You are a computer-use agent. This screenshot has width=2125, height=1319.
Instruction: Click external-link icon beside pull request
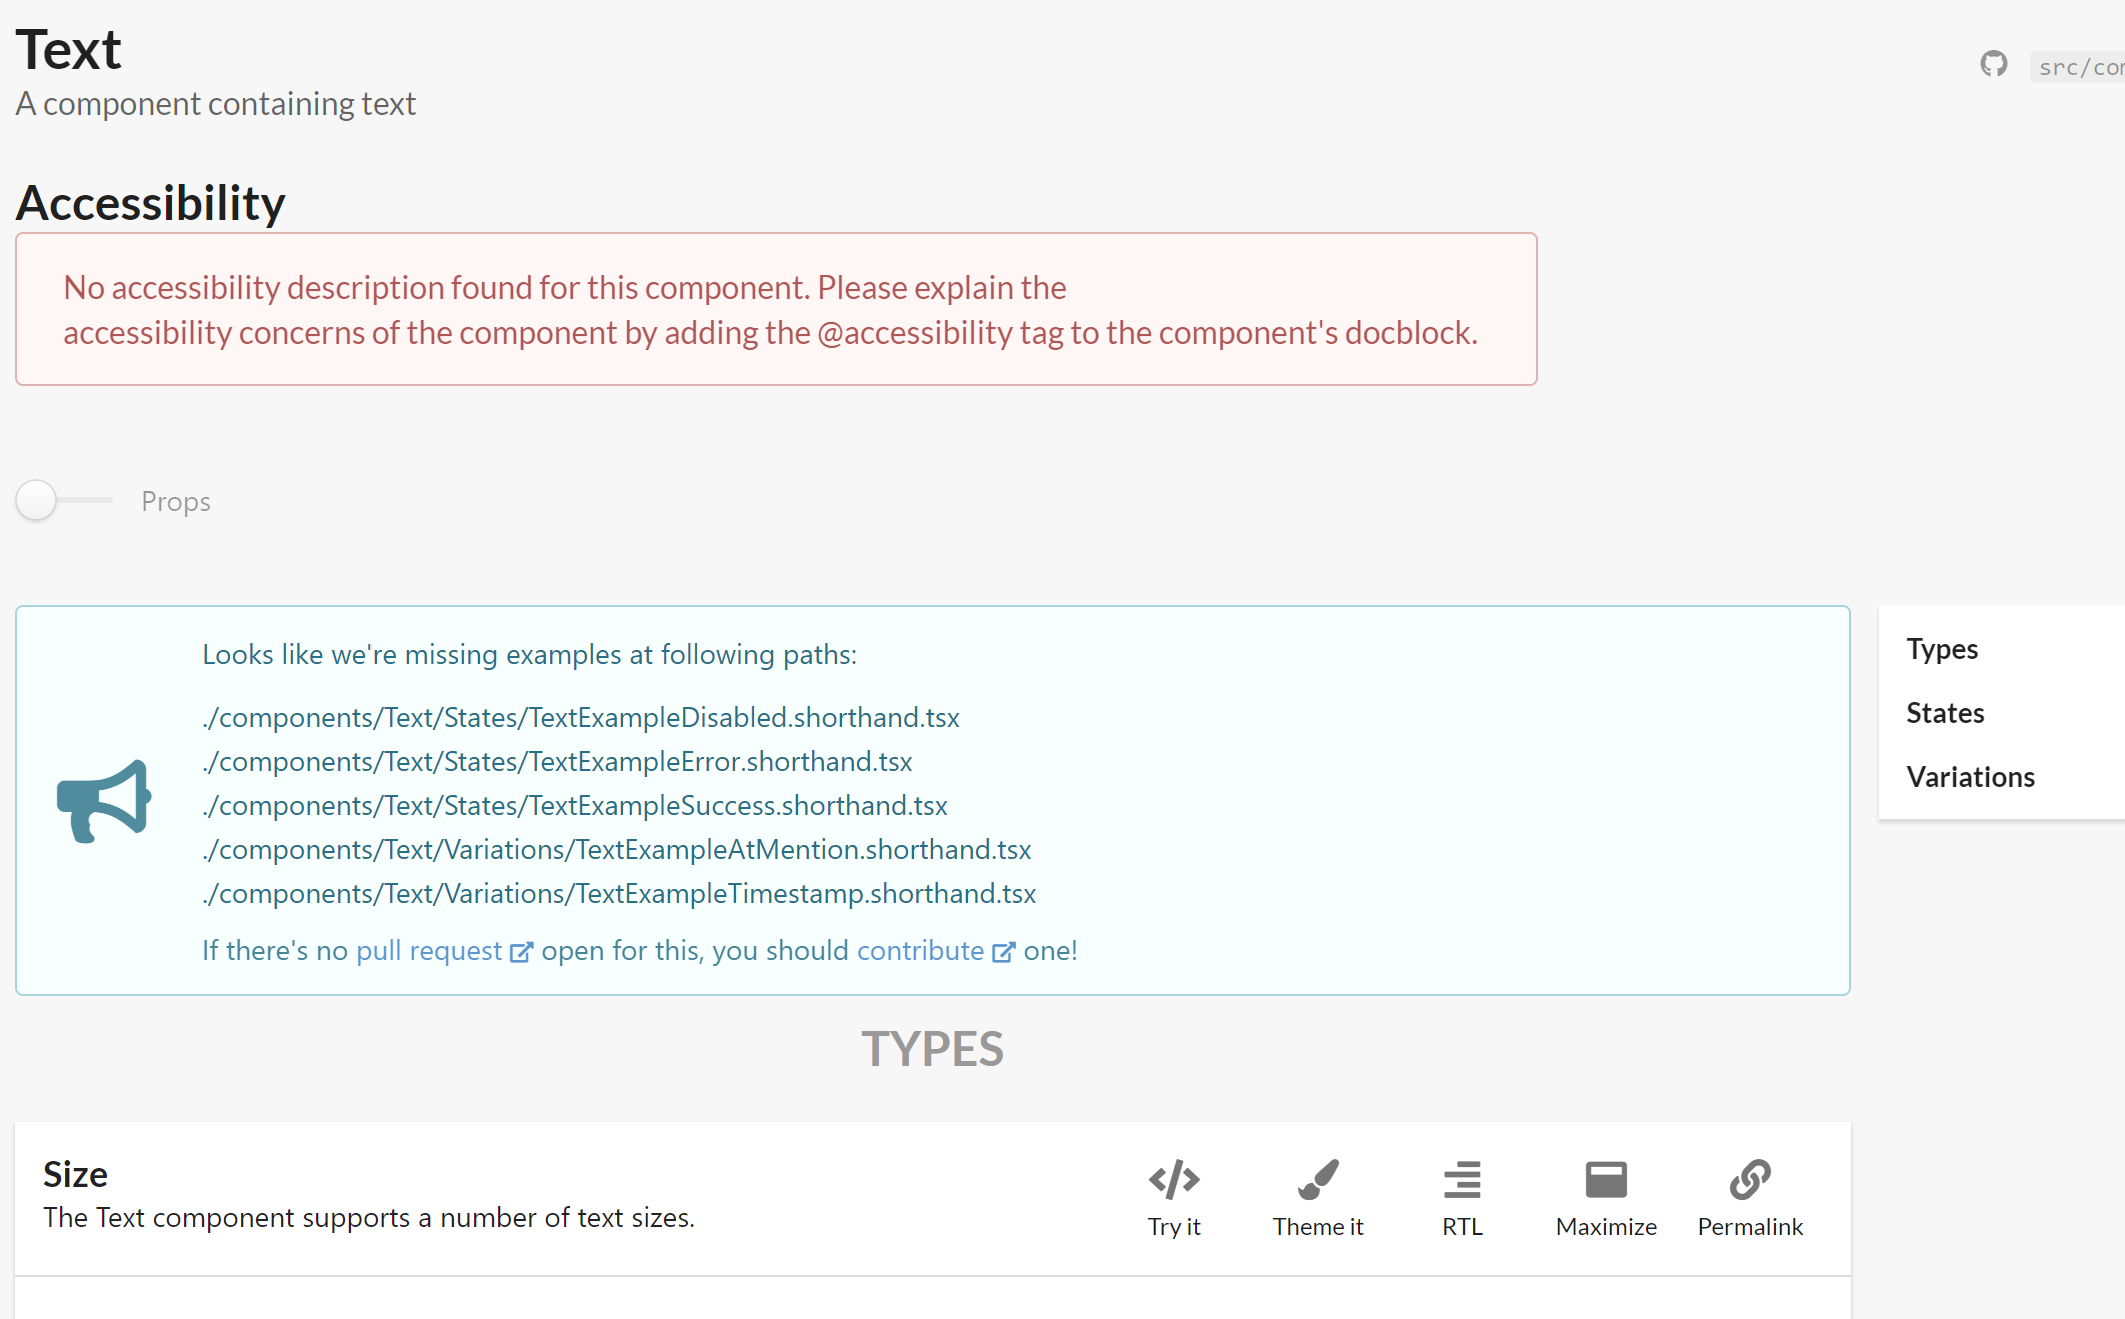pos(521,952)
